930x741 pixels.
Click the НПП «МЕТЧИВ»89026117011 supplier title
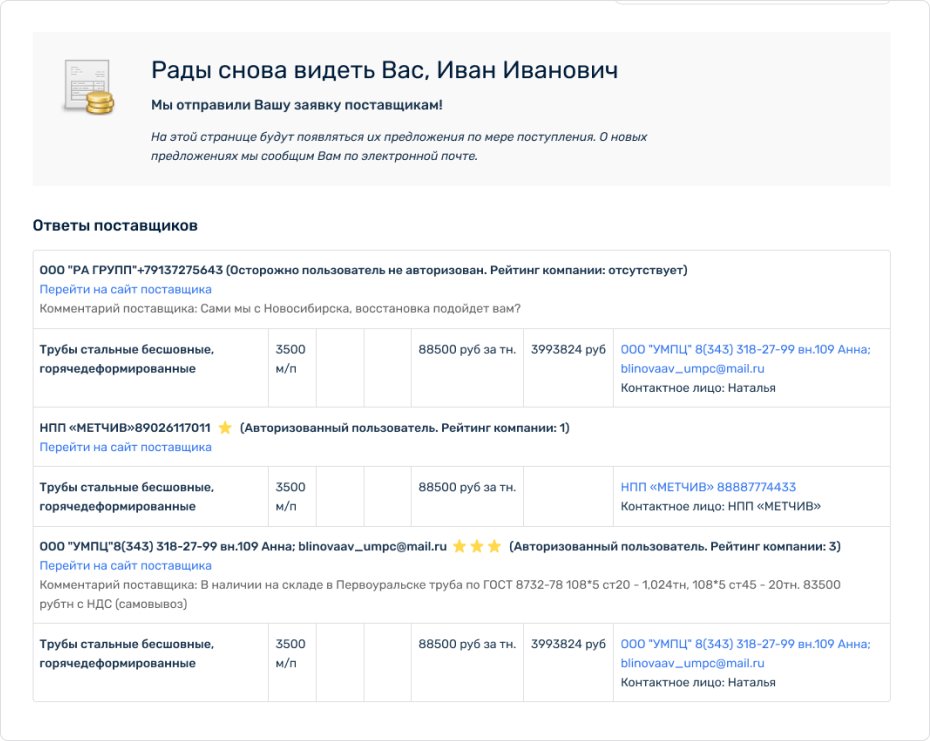125,428
